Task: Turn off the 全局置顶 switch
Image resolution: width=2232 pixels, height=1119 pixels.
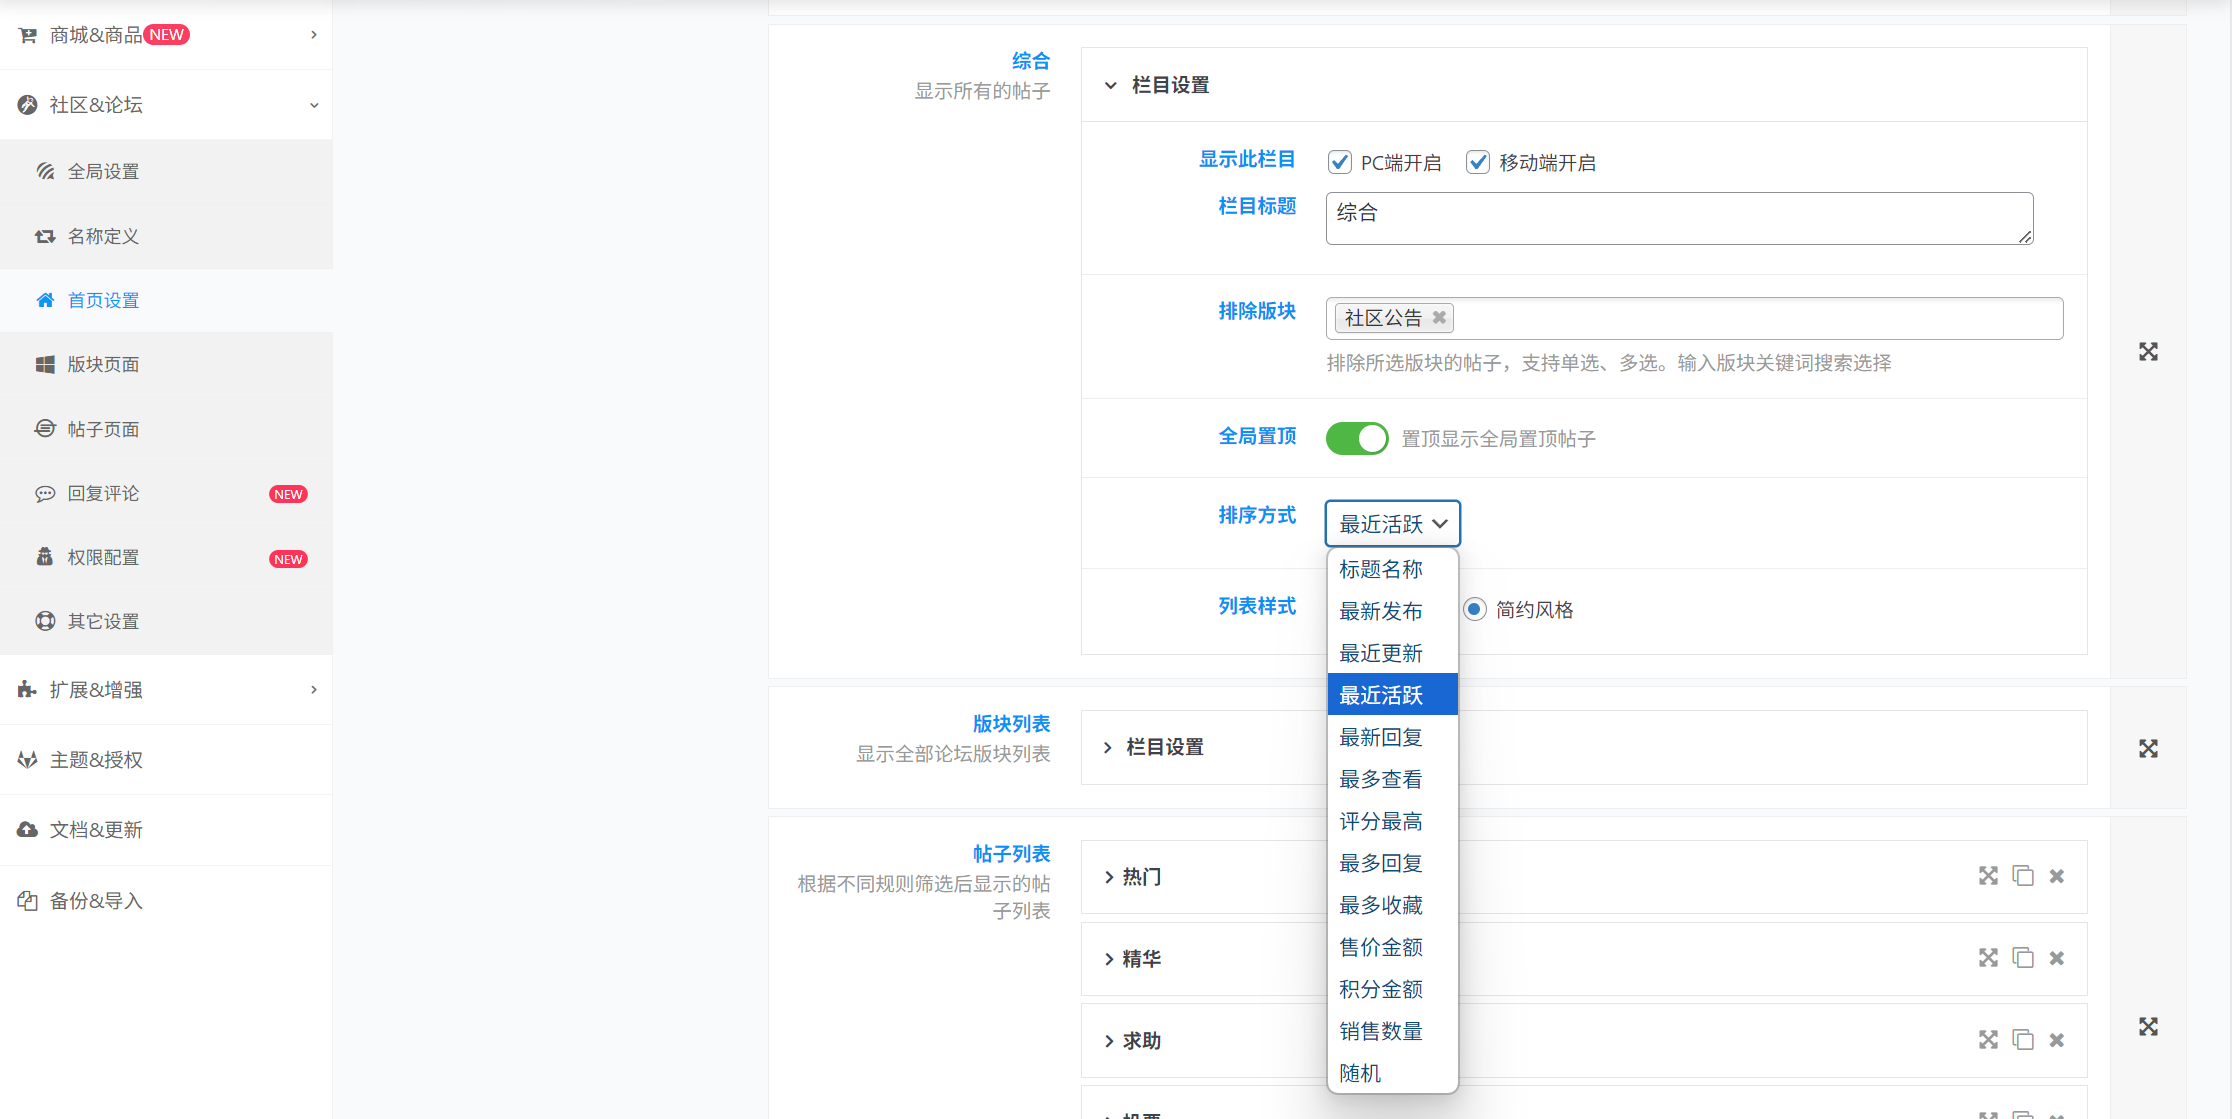Action: (x=1357, y=438)
